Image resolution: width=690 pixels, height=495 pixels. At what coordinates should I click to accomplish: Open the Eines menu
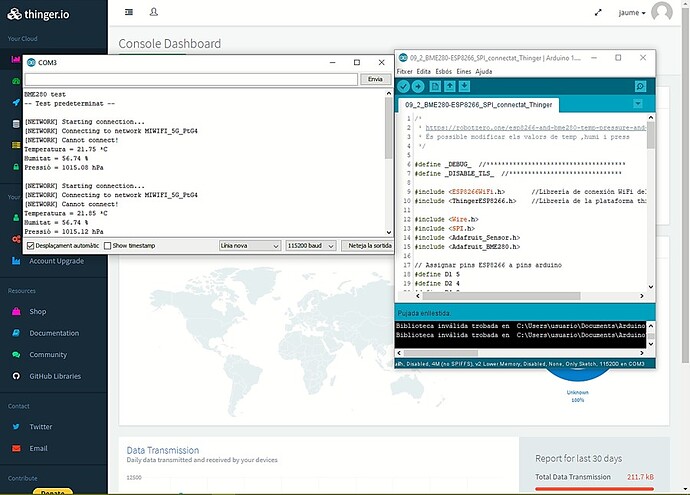464,71
